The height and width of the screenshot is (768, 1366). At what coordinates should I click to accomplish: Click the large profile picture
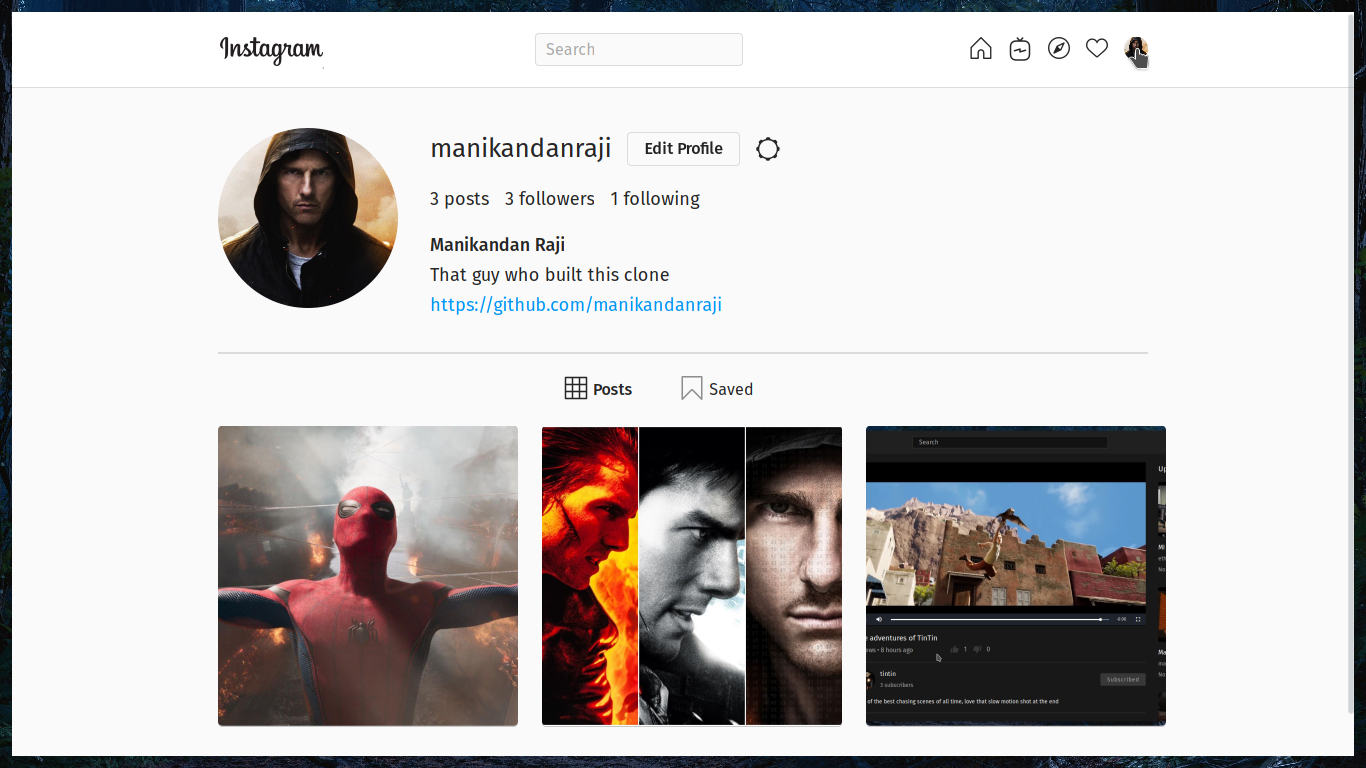[x=308, y=218]
